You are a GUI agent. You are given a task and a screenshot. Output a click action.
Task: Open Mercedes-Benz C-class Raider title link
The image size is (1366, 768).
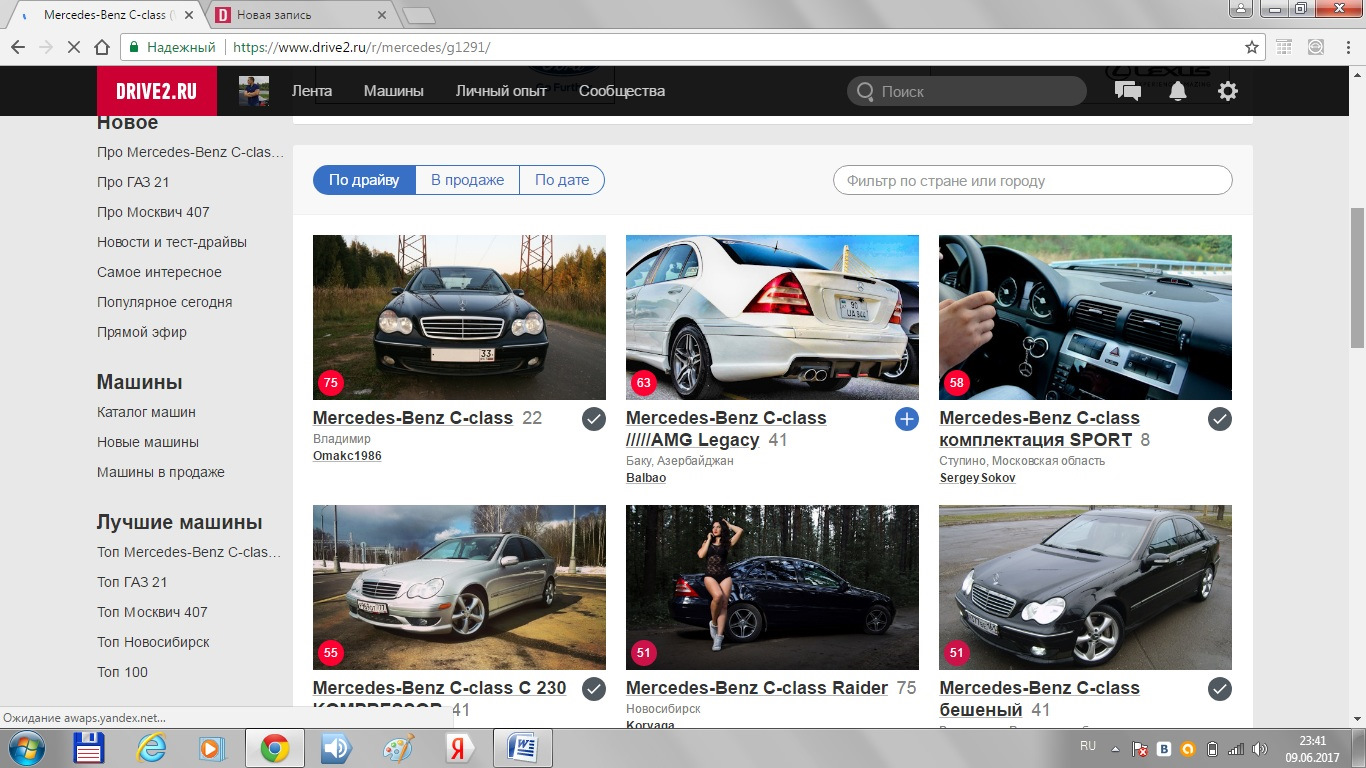click(757, 688)
